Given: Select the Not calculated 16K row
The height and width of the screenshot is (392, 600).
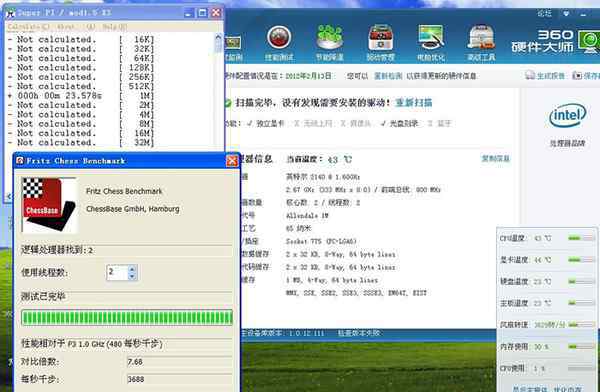Looking at the screenshot, I should click(81, 39).
